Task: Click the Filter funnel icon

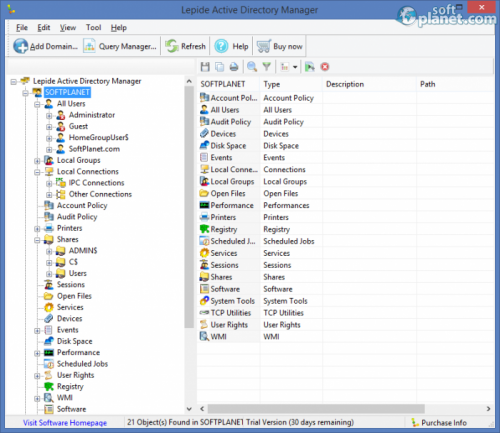Action: [x=266, y=67]
